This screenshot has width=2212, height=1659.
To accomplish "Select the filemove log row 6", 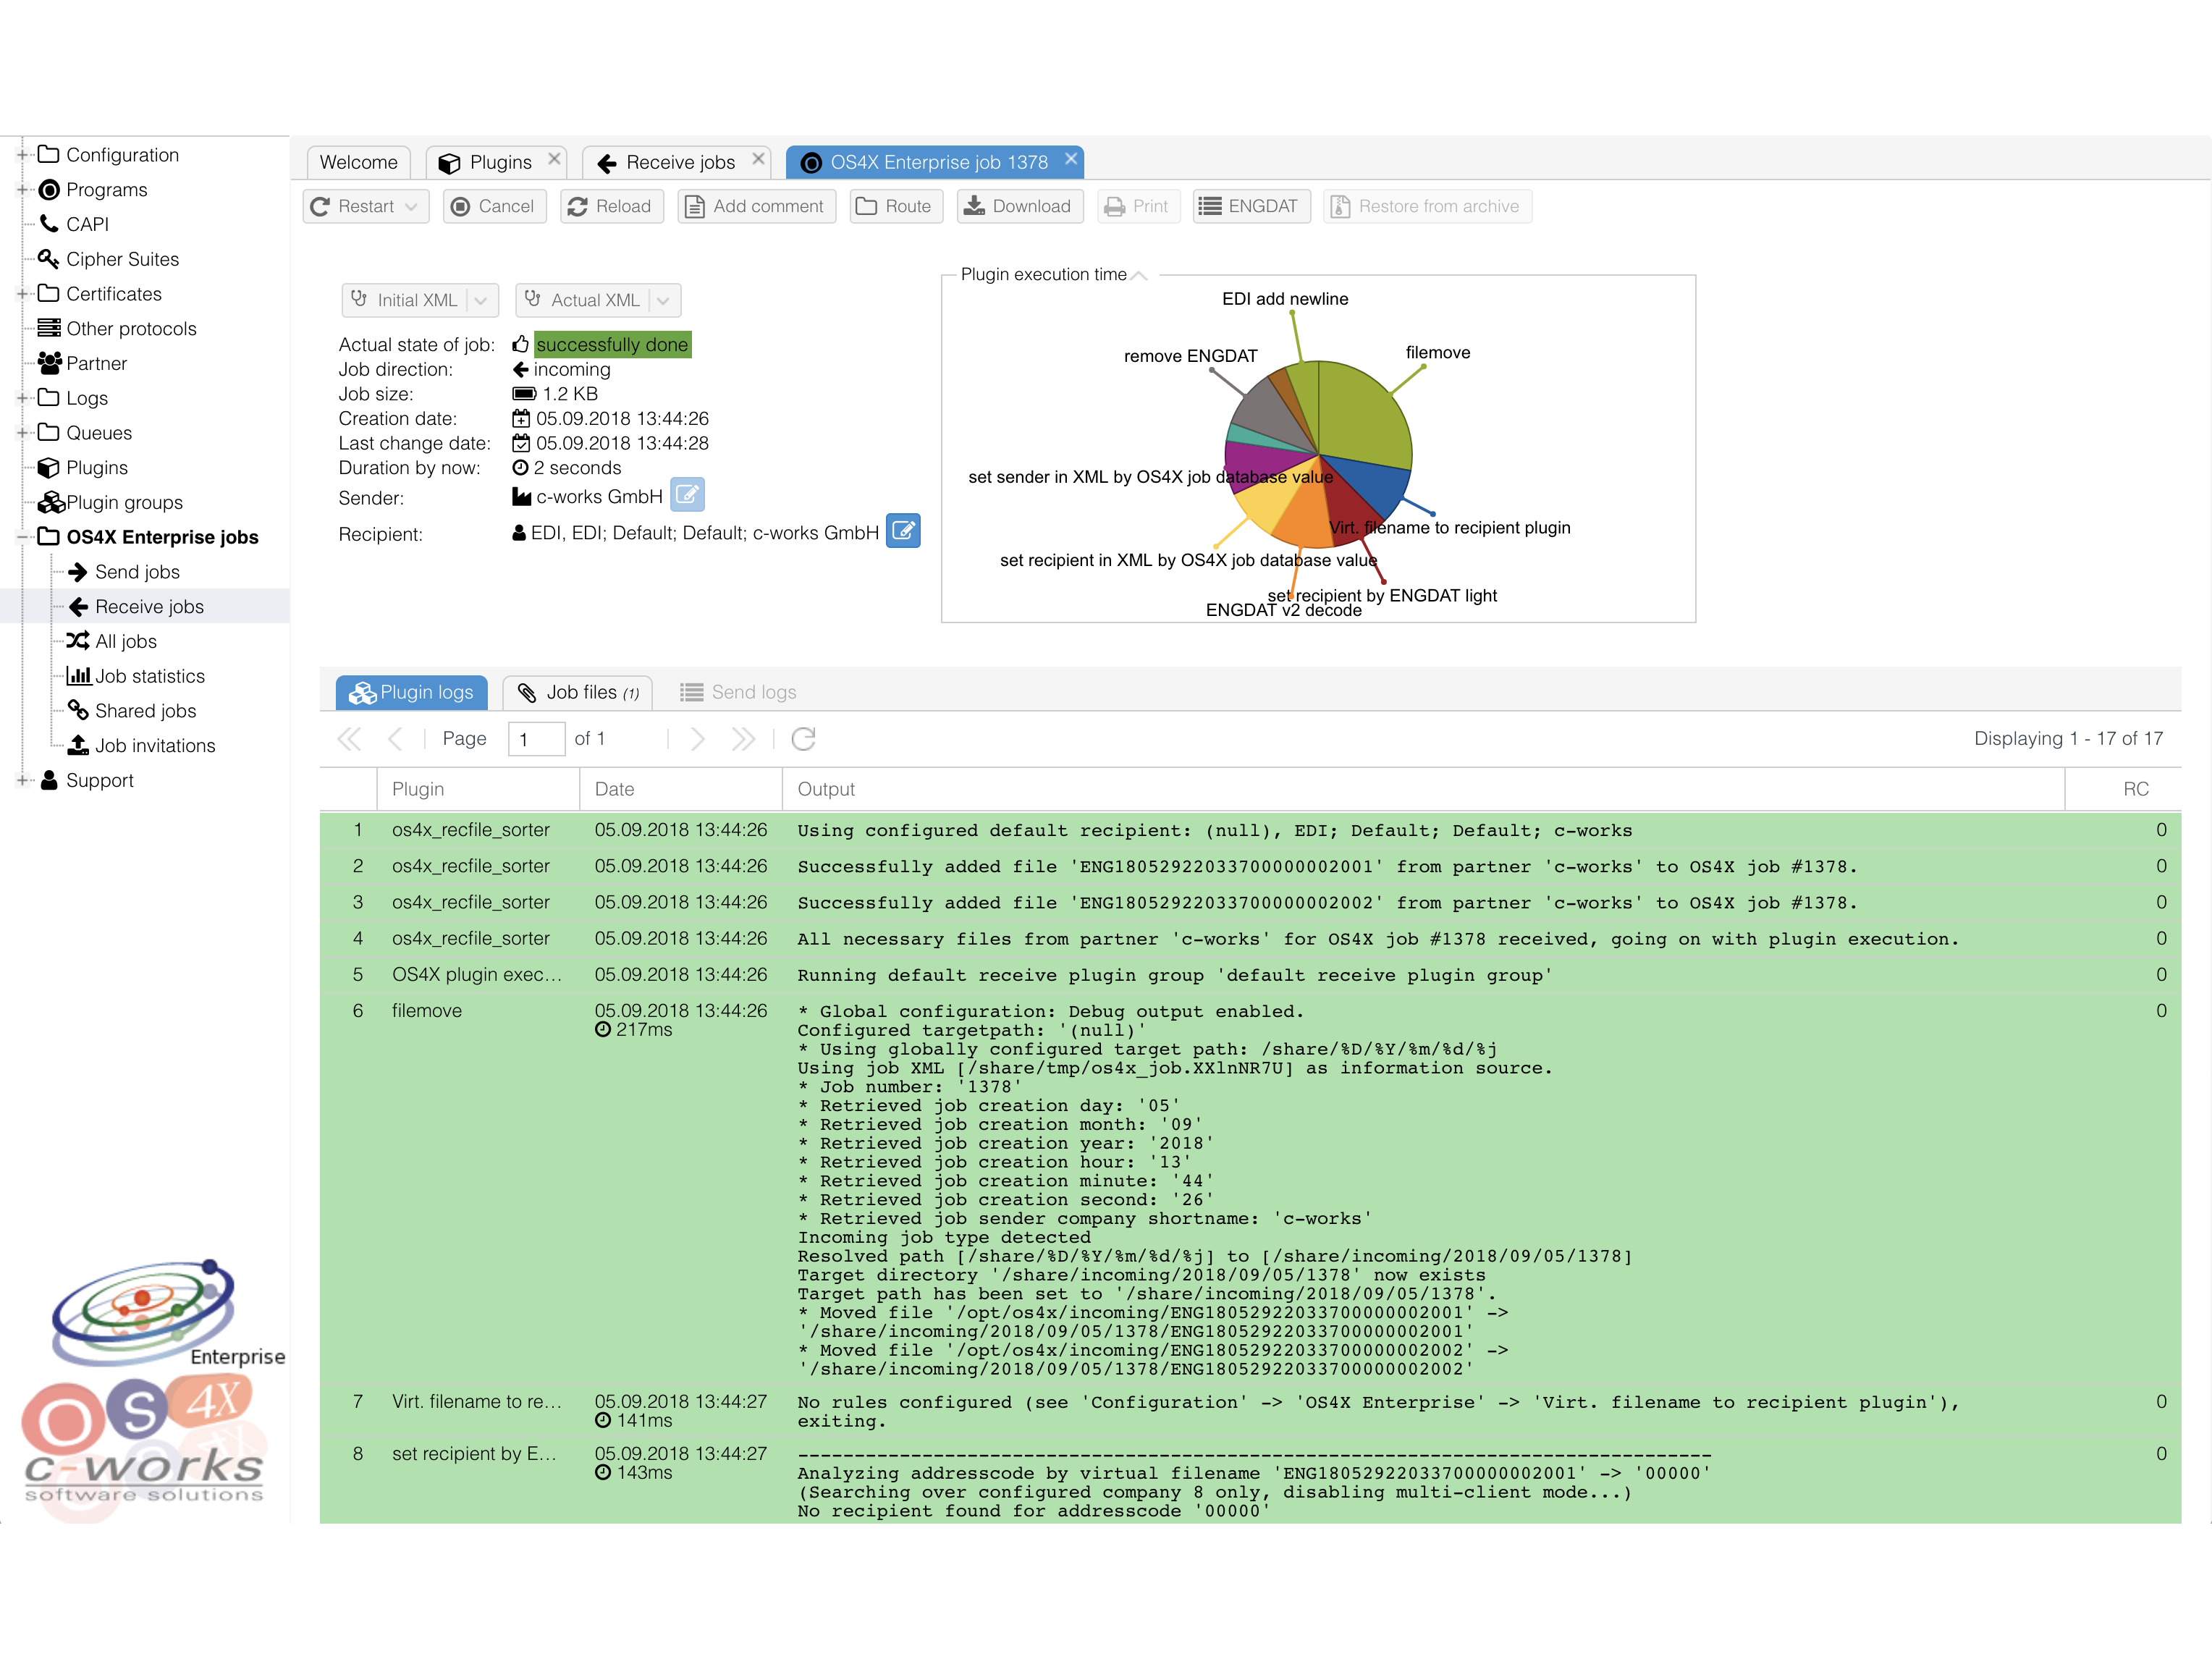I will [x=1250, y=1190].
